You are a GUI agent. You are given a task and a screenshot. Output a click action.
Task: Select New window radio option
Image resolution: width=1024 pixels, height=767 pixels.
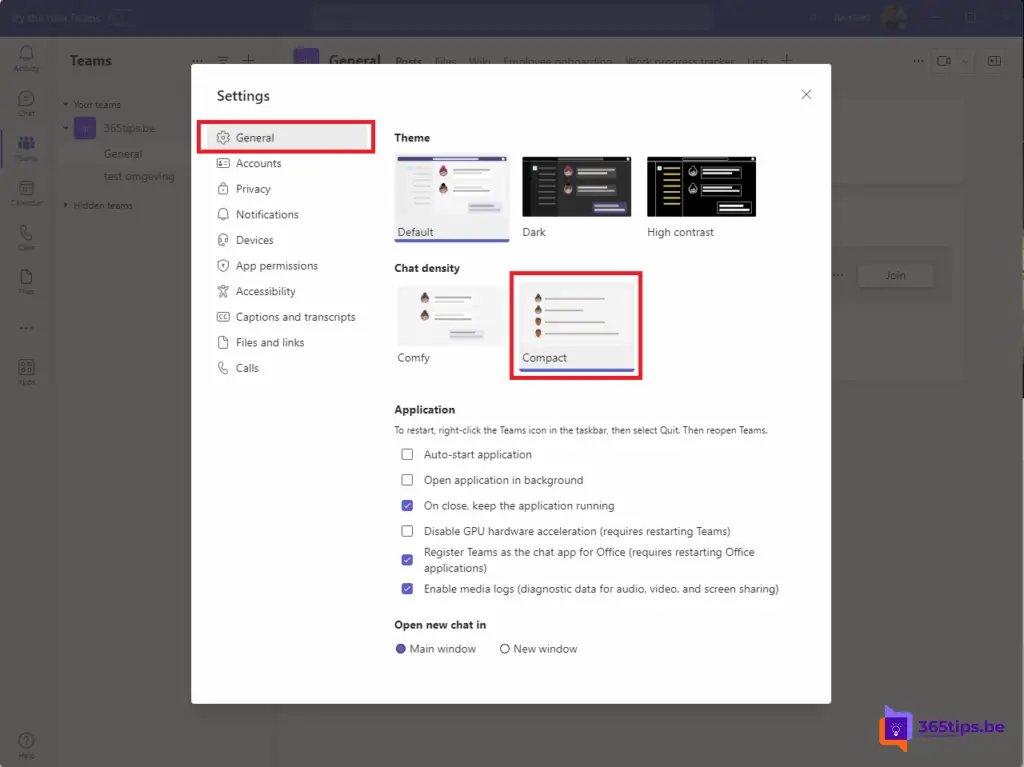[505, 649]
